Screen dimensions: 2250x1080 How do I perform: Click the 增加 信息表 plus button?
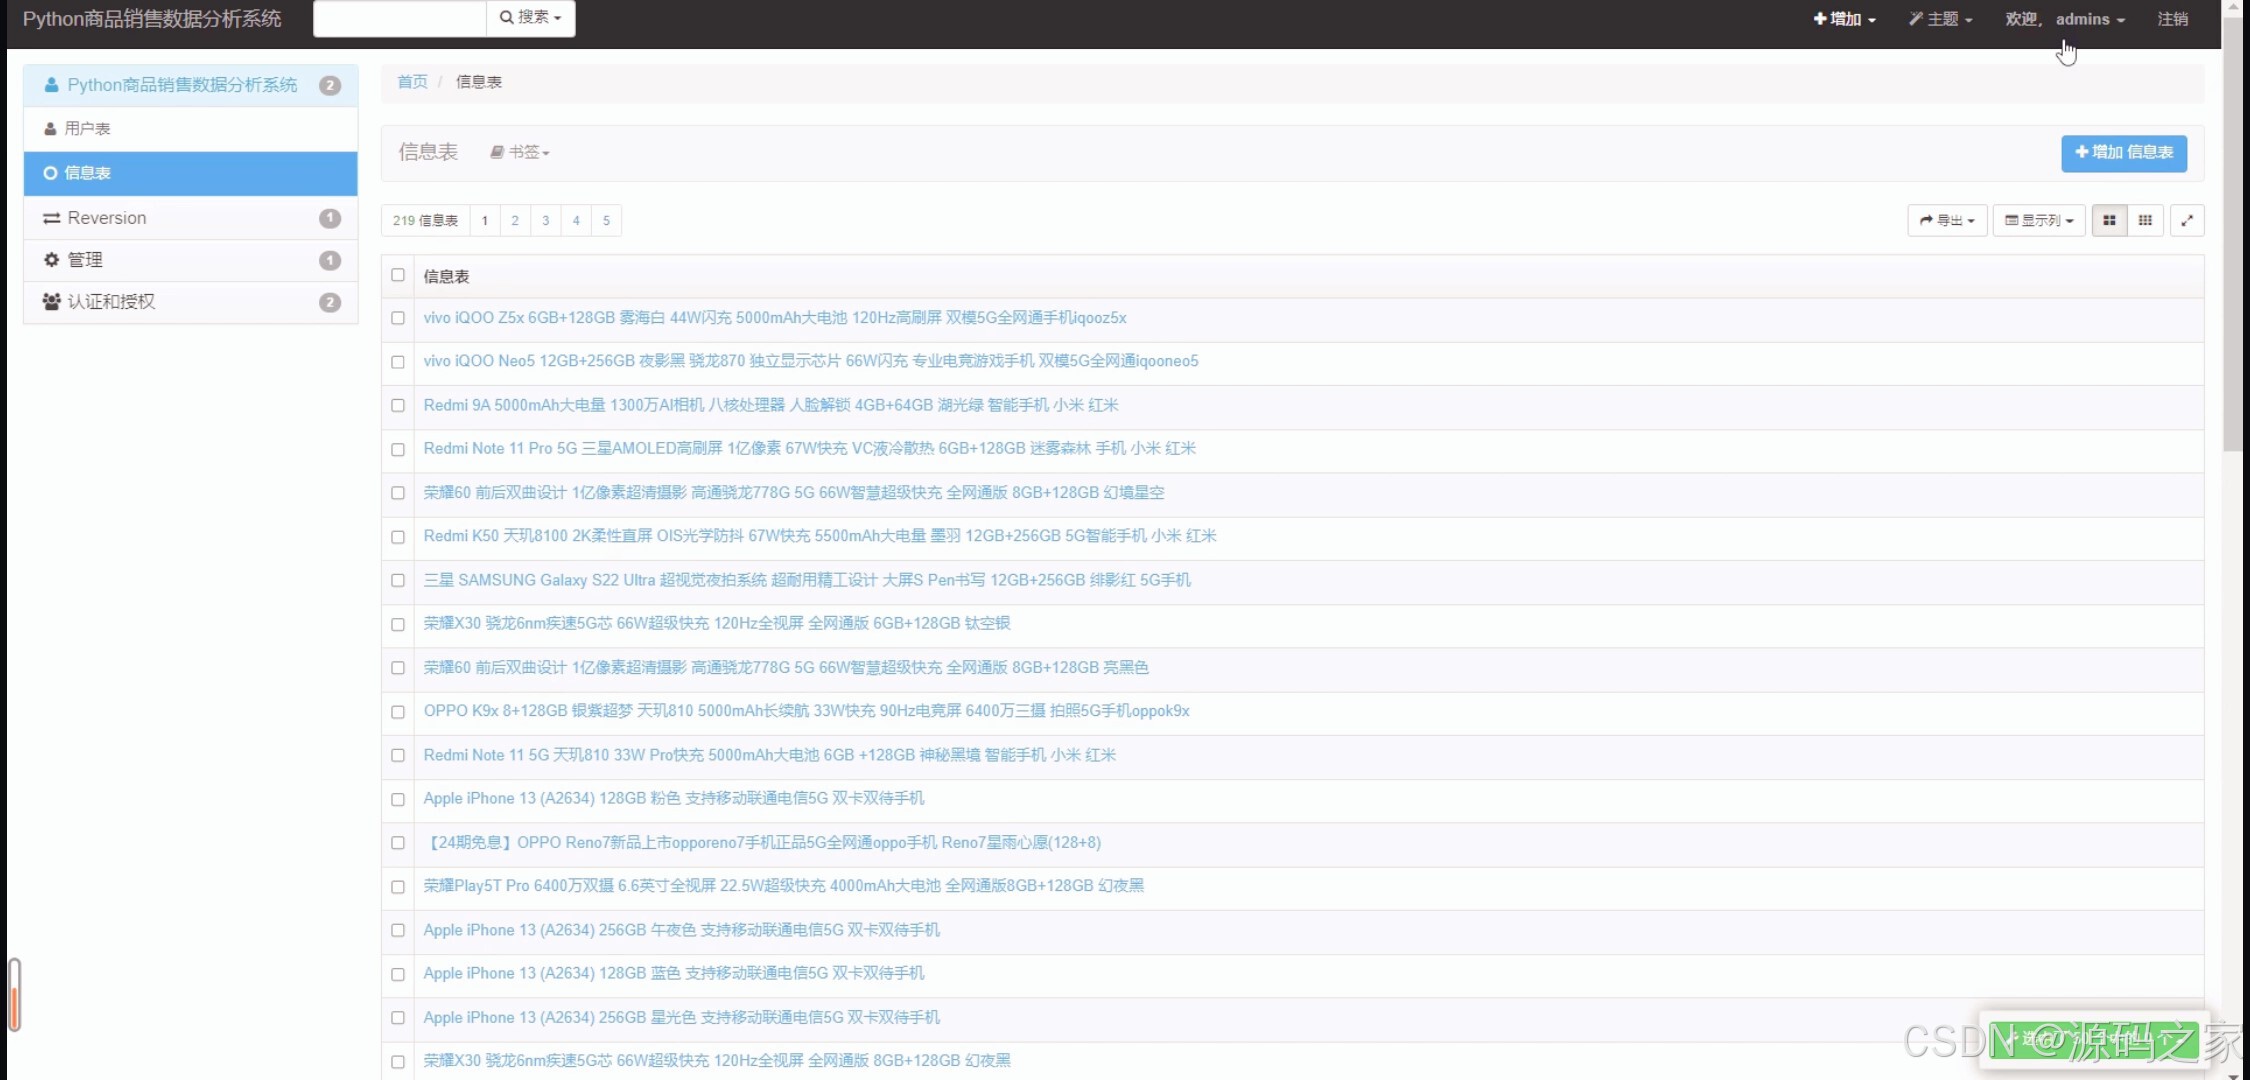[x=2123, y=152]
